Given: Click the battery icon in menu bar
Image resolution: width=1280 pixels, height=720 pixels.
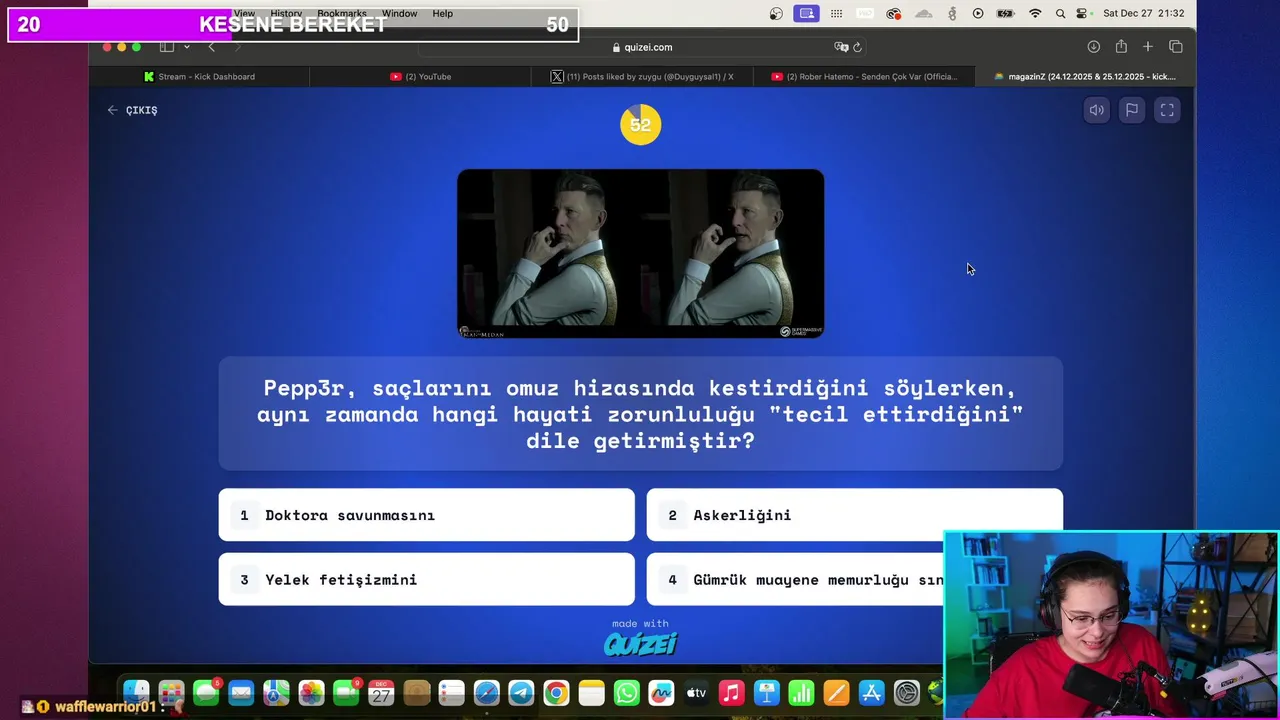Looking at the screenshot, I should point(1005,13).
